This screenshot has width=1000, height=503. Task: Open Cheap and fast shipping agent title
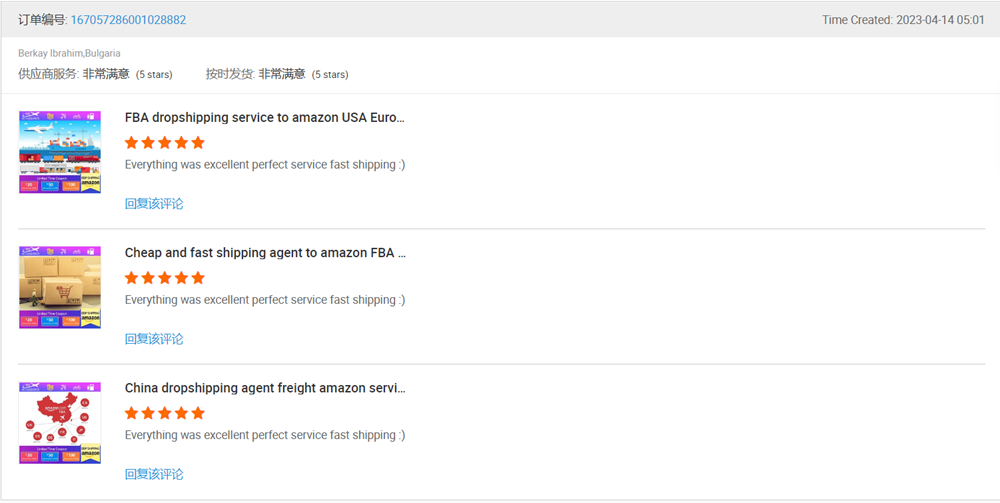265,253
